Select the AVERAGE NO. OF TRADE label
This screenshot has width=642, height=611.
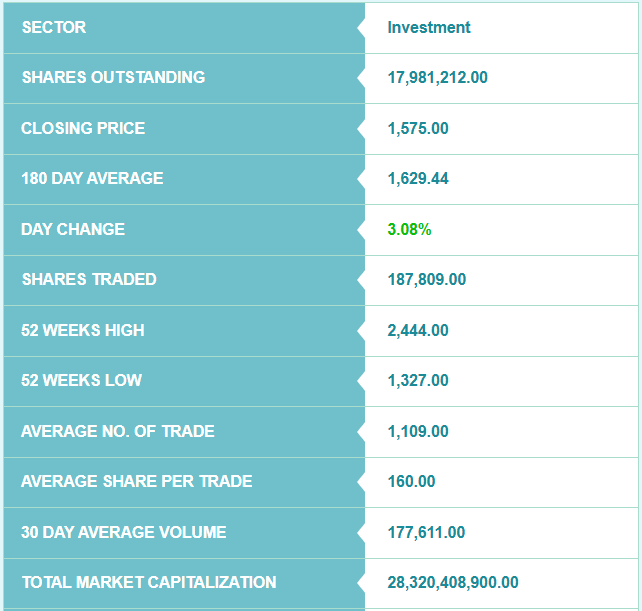click(118, 431)
